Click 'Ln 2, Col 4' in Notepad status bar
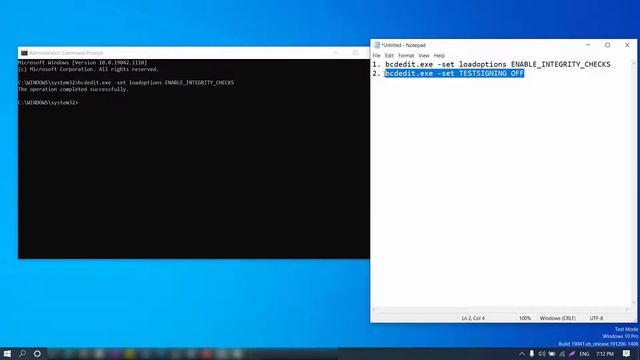The image size is (640, 360). point(473,318)
